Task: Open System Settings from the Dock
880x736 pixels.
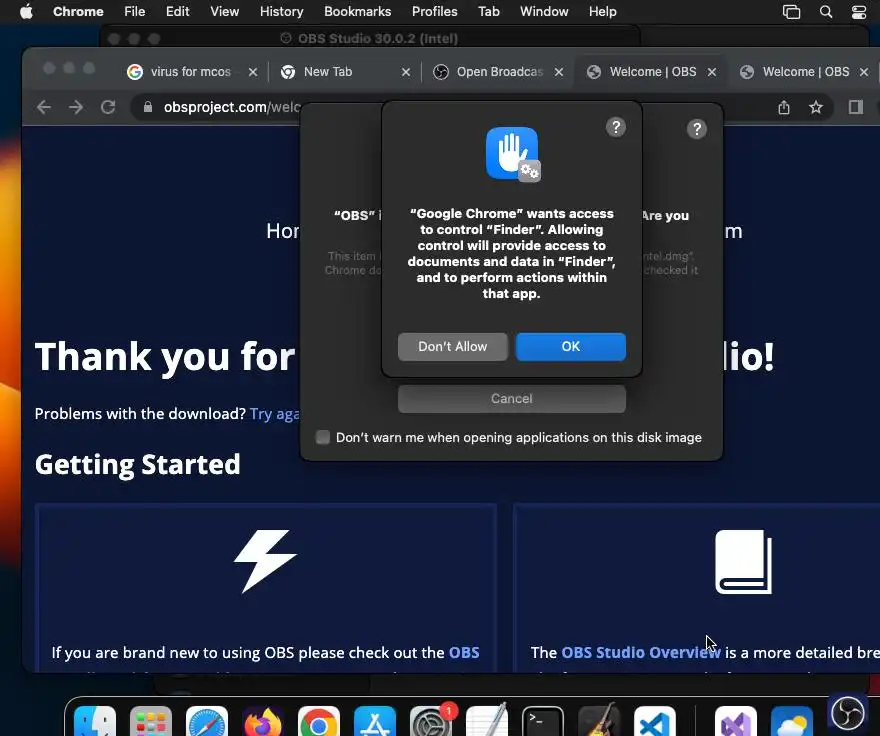Action: [431, 721]
